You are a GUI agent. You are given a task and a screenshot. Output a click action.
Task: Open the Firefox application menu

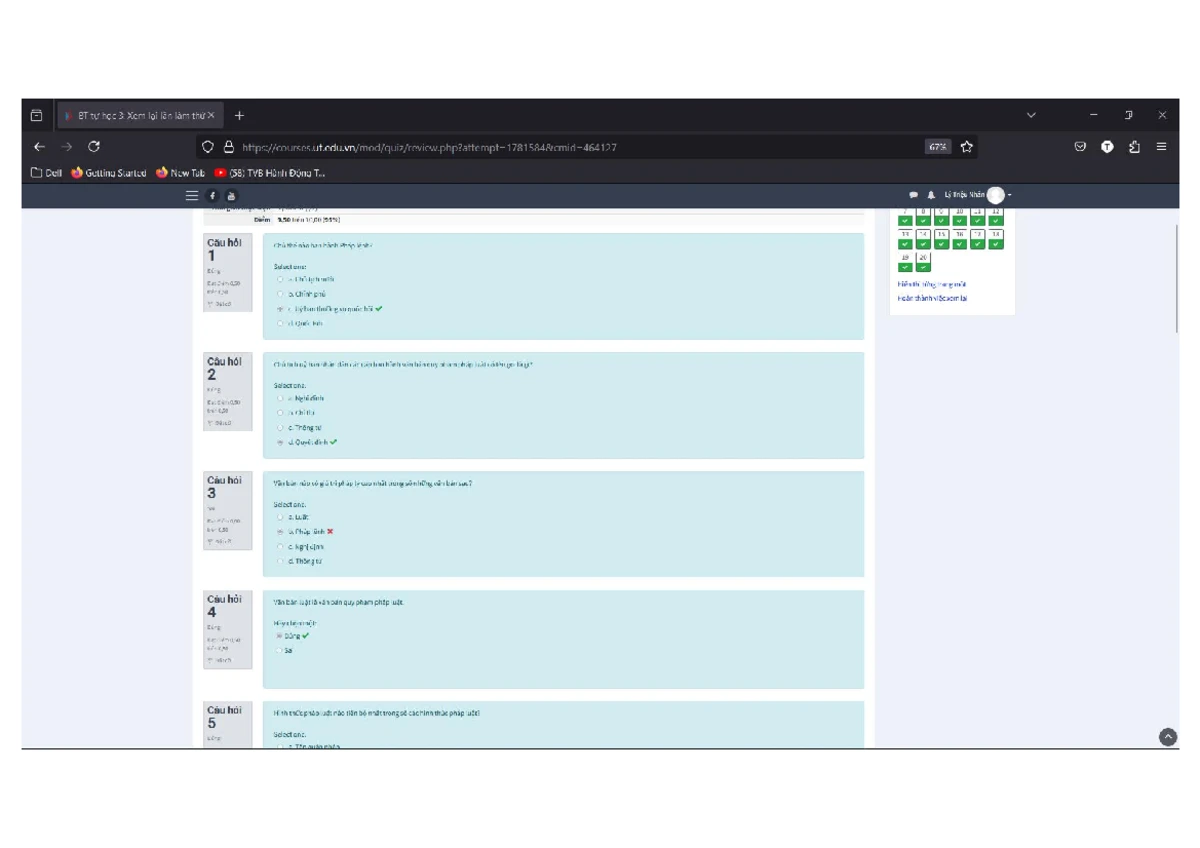pos(1161,147)
